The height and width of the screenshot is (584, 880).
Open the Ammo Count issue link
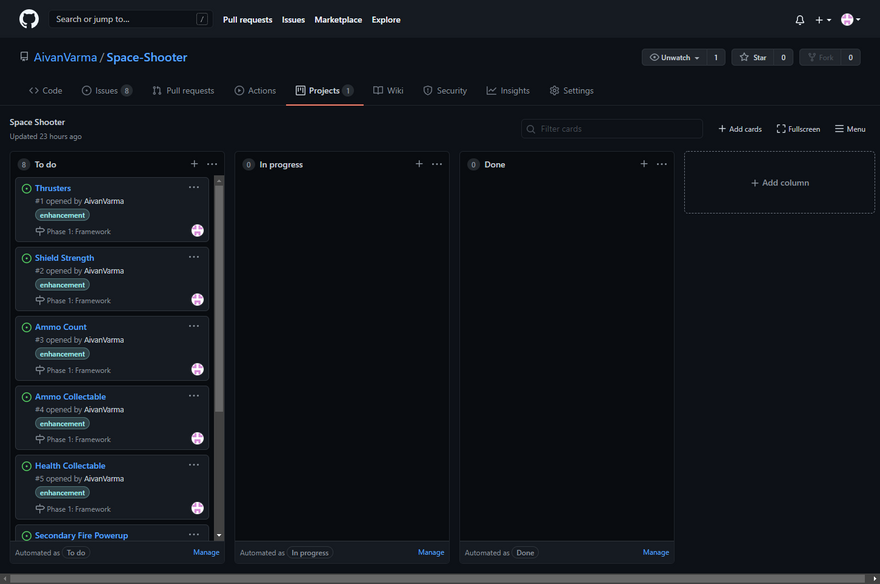[61, 327]
